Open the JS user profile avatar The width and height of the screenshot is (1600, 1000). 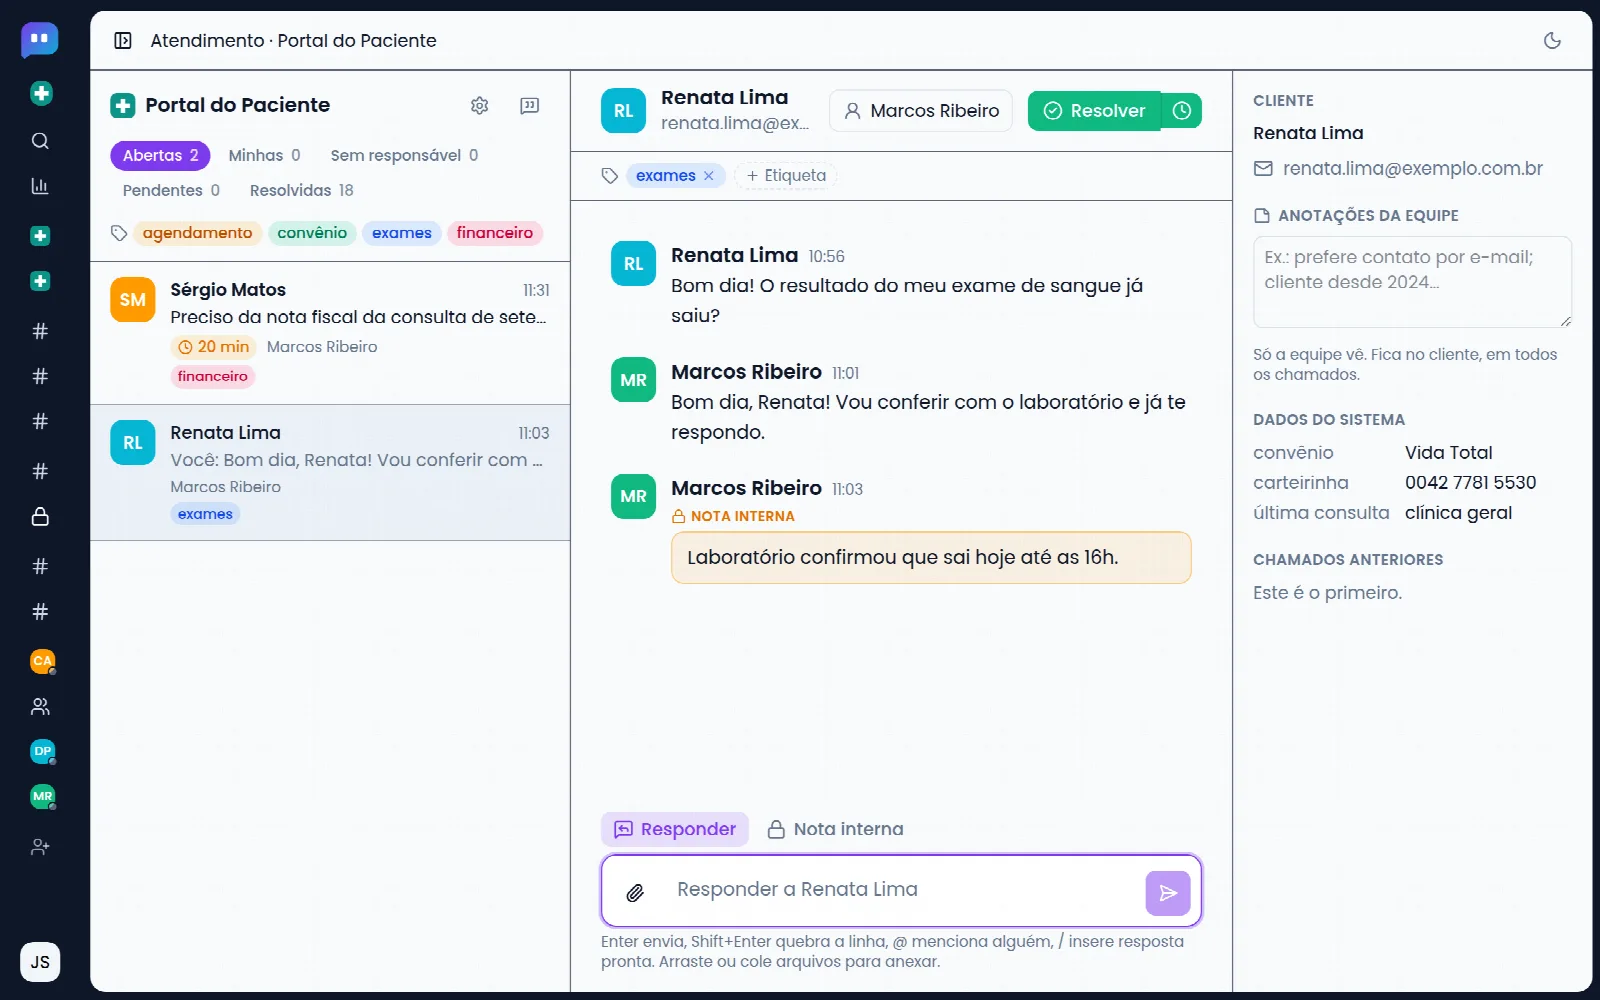[40, 962]
